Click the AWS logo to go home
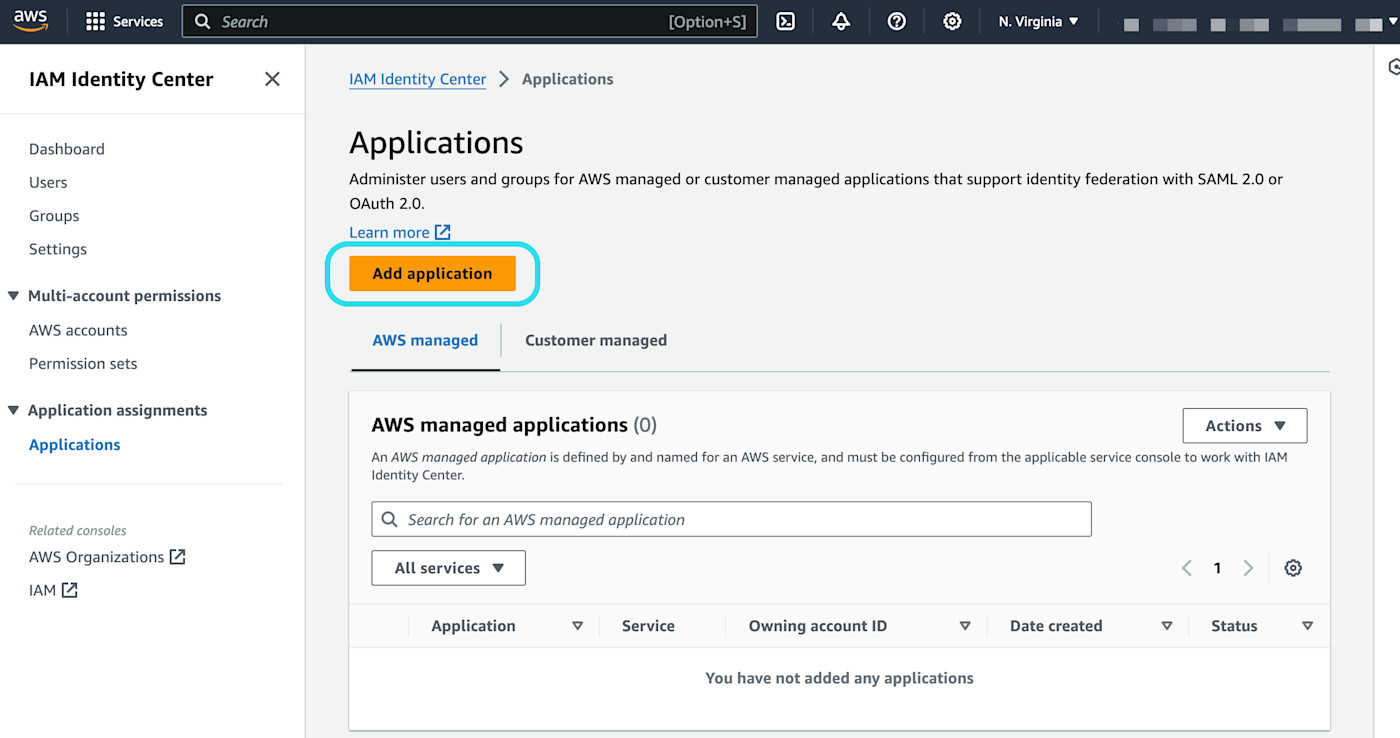This screenshot has height=738, width=1400. [x=30, y=20]
